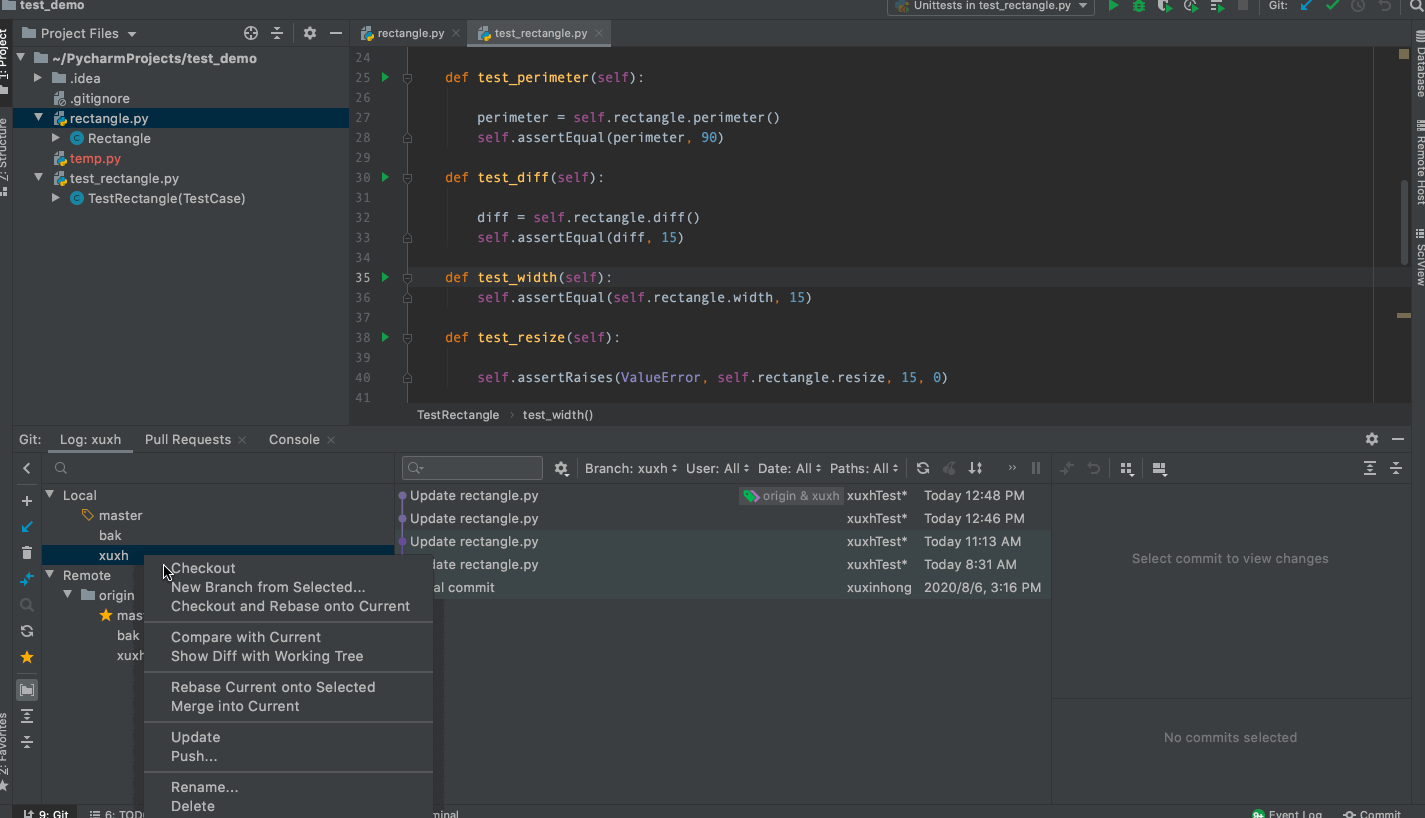Open Git tool window settings gear
This screenshot has width=1425, height=818.
coord(1372,439)
